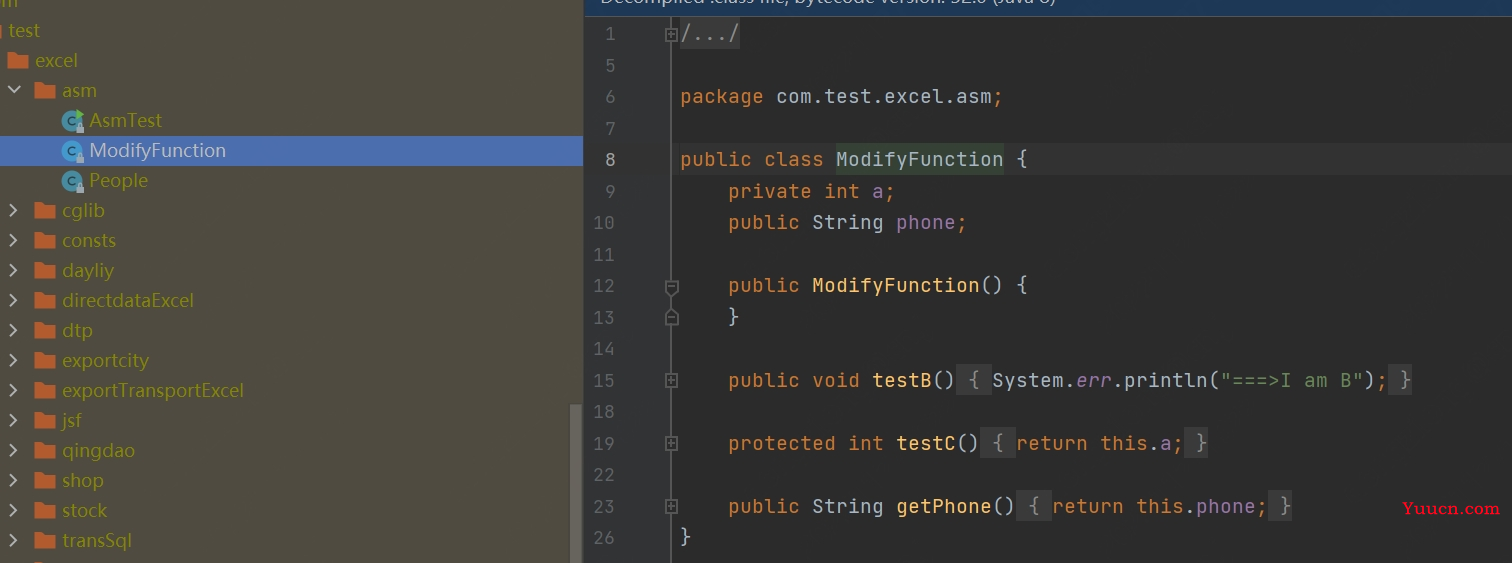Click the exportTransportExcel folder icon

coord(45,390)
